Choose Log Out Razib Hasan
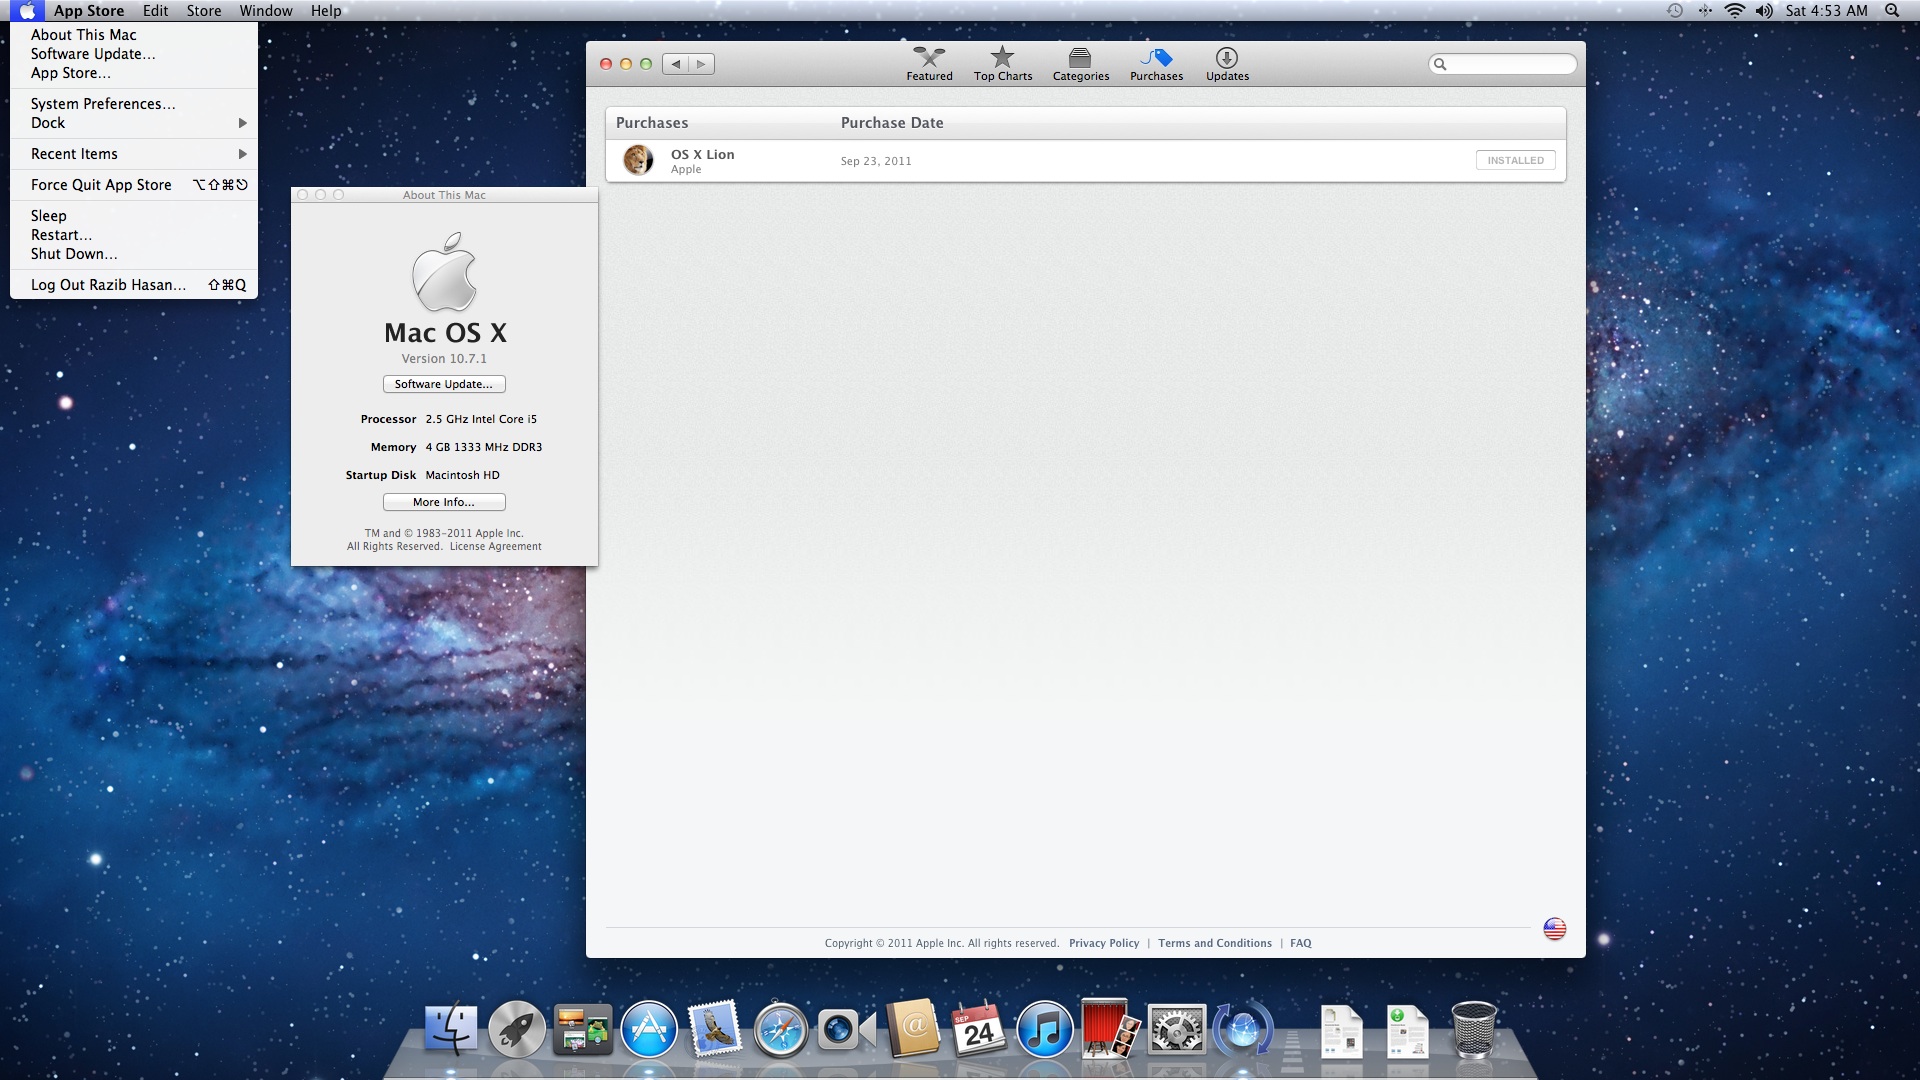 click(134, 285)
